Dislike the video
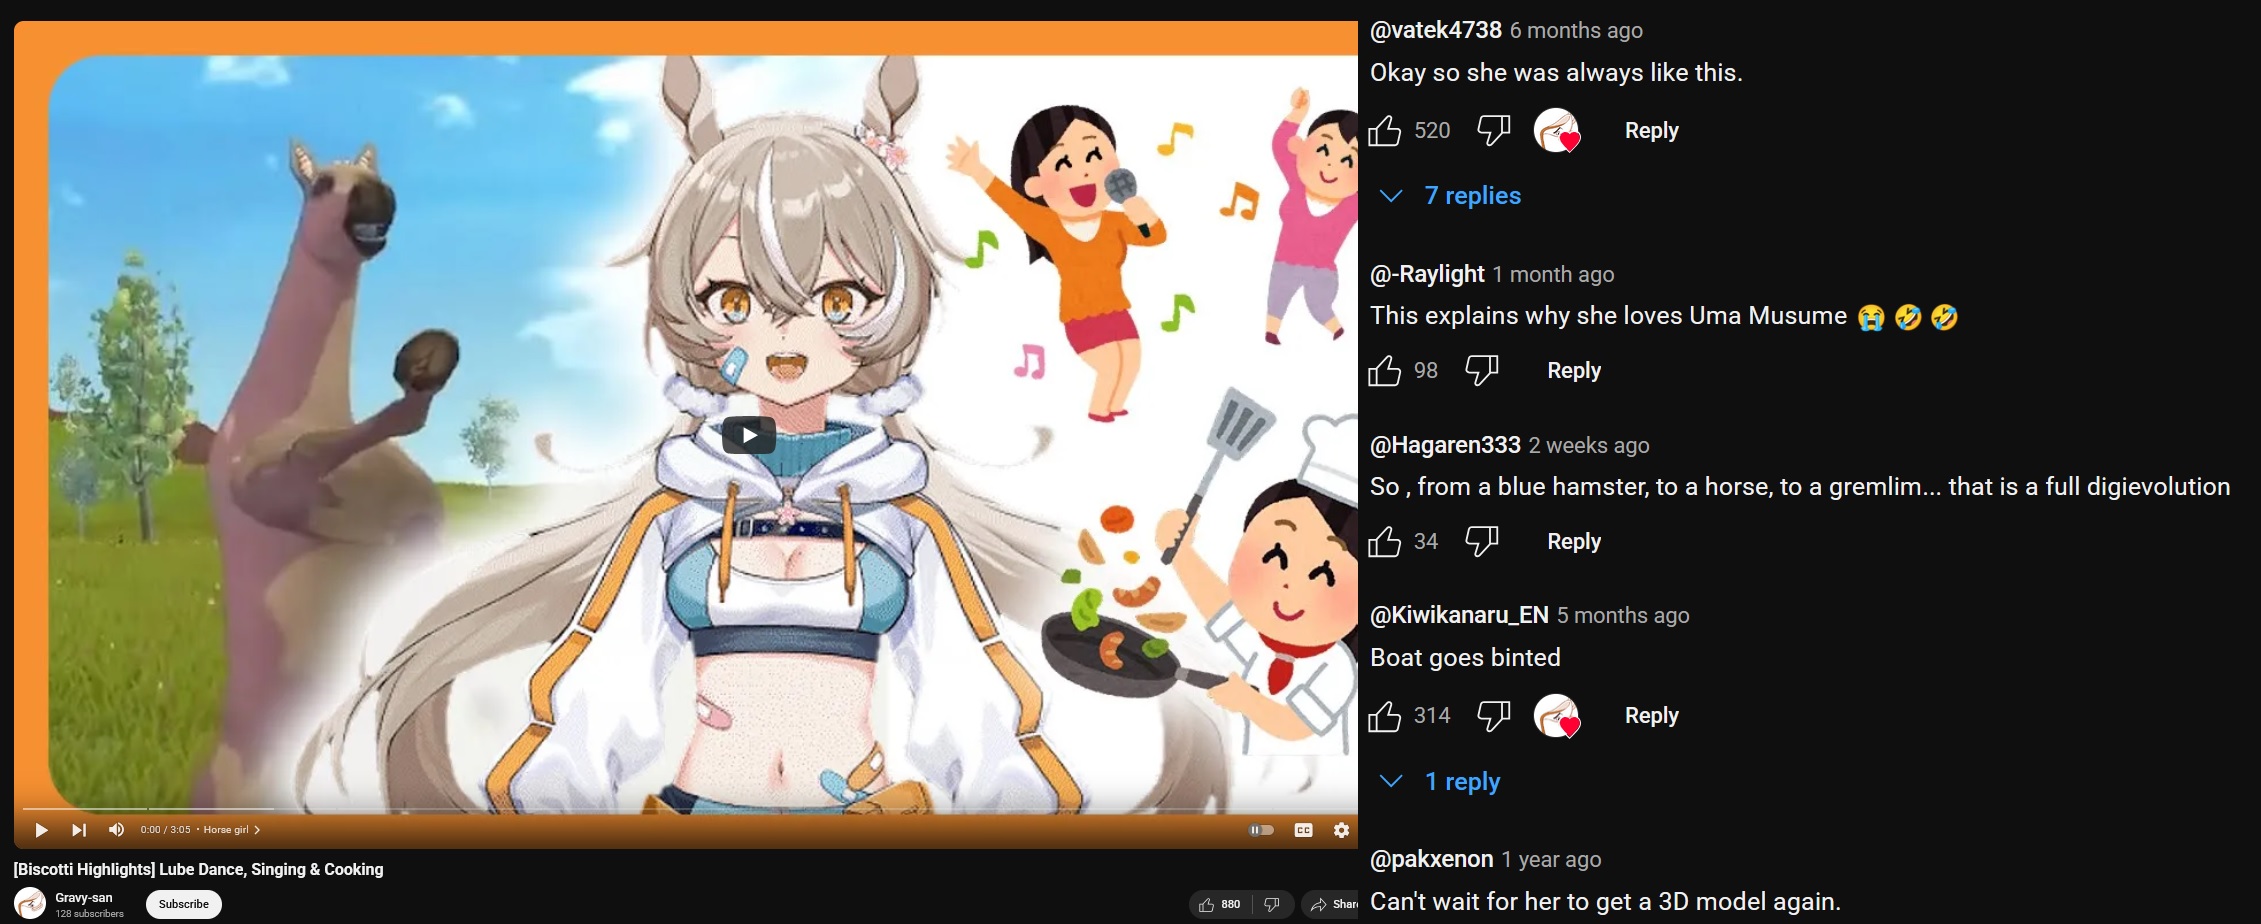2261x924 pixels. [1272, 904]
